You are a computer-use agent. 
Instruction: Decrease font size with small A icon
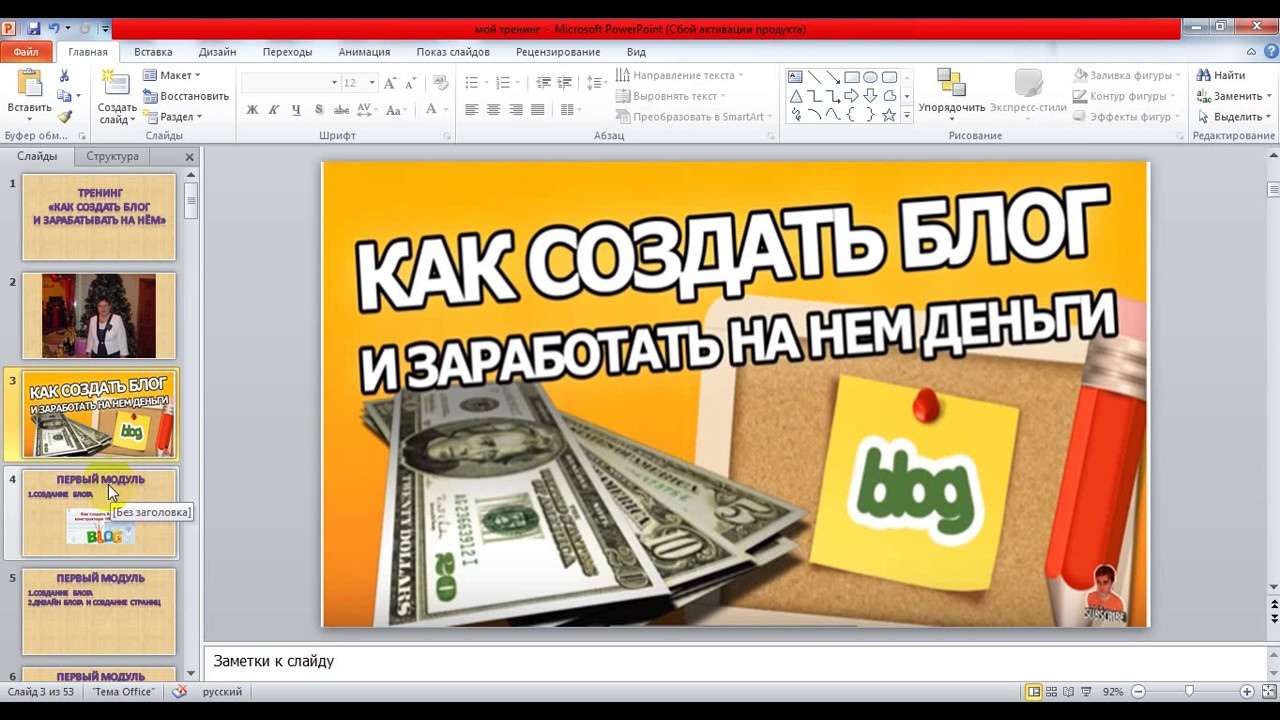411,83
